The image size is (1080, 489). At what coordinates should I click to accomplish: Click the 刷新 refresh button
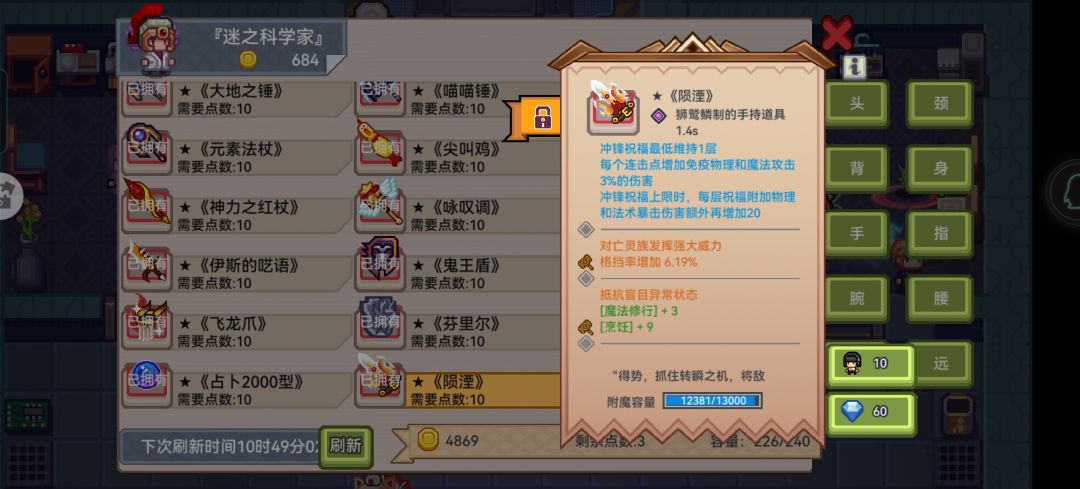(346, 446)
